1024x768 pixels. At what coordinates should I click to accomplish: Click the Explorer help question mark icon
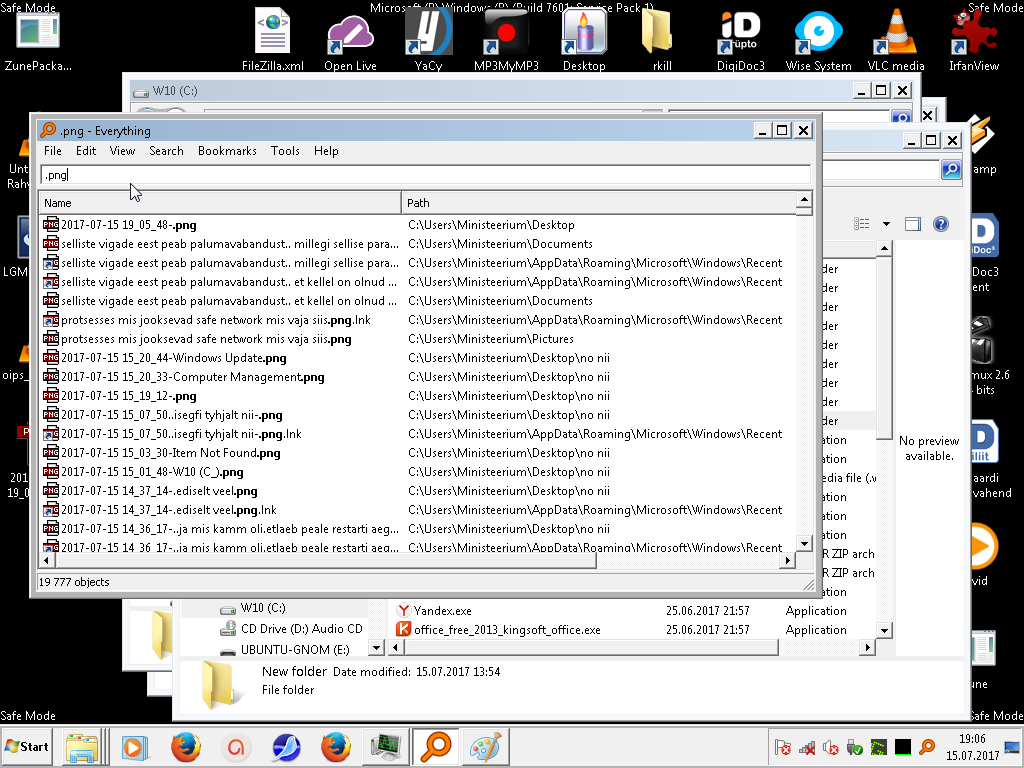[x=940, y=224]
